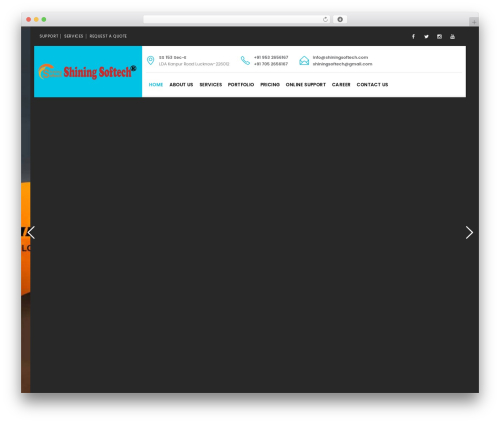Image resolution: width=500 pixels, height=423 pixels.
Task: Open the Twitter social icon
Action: click(426, 36)
